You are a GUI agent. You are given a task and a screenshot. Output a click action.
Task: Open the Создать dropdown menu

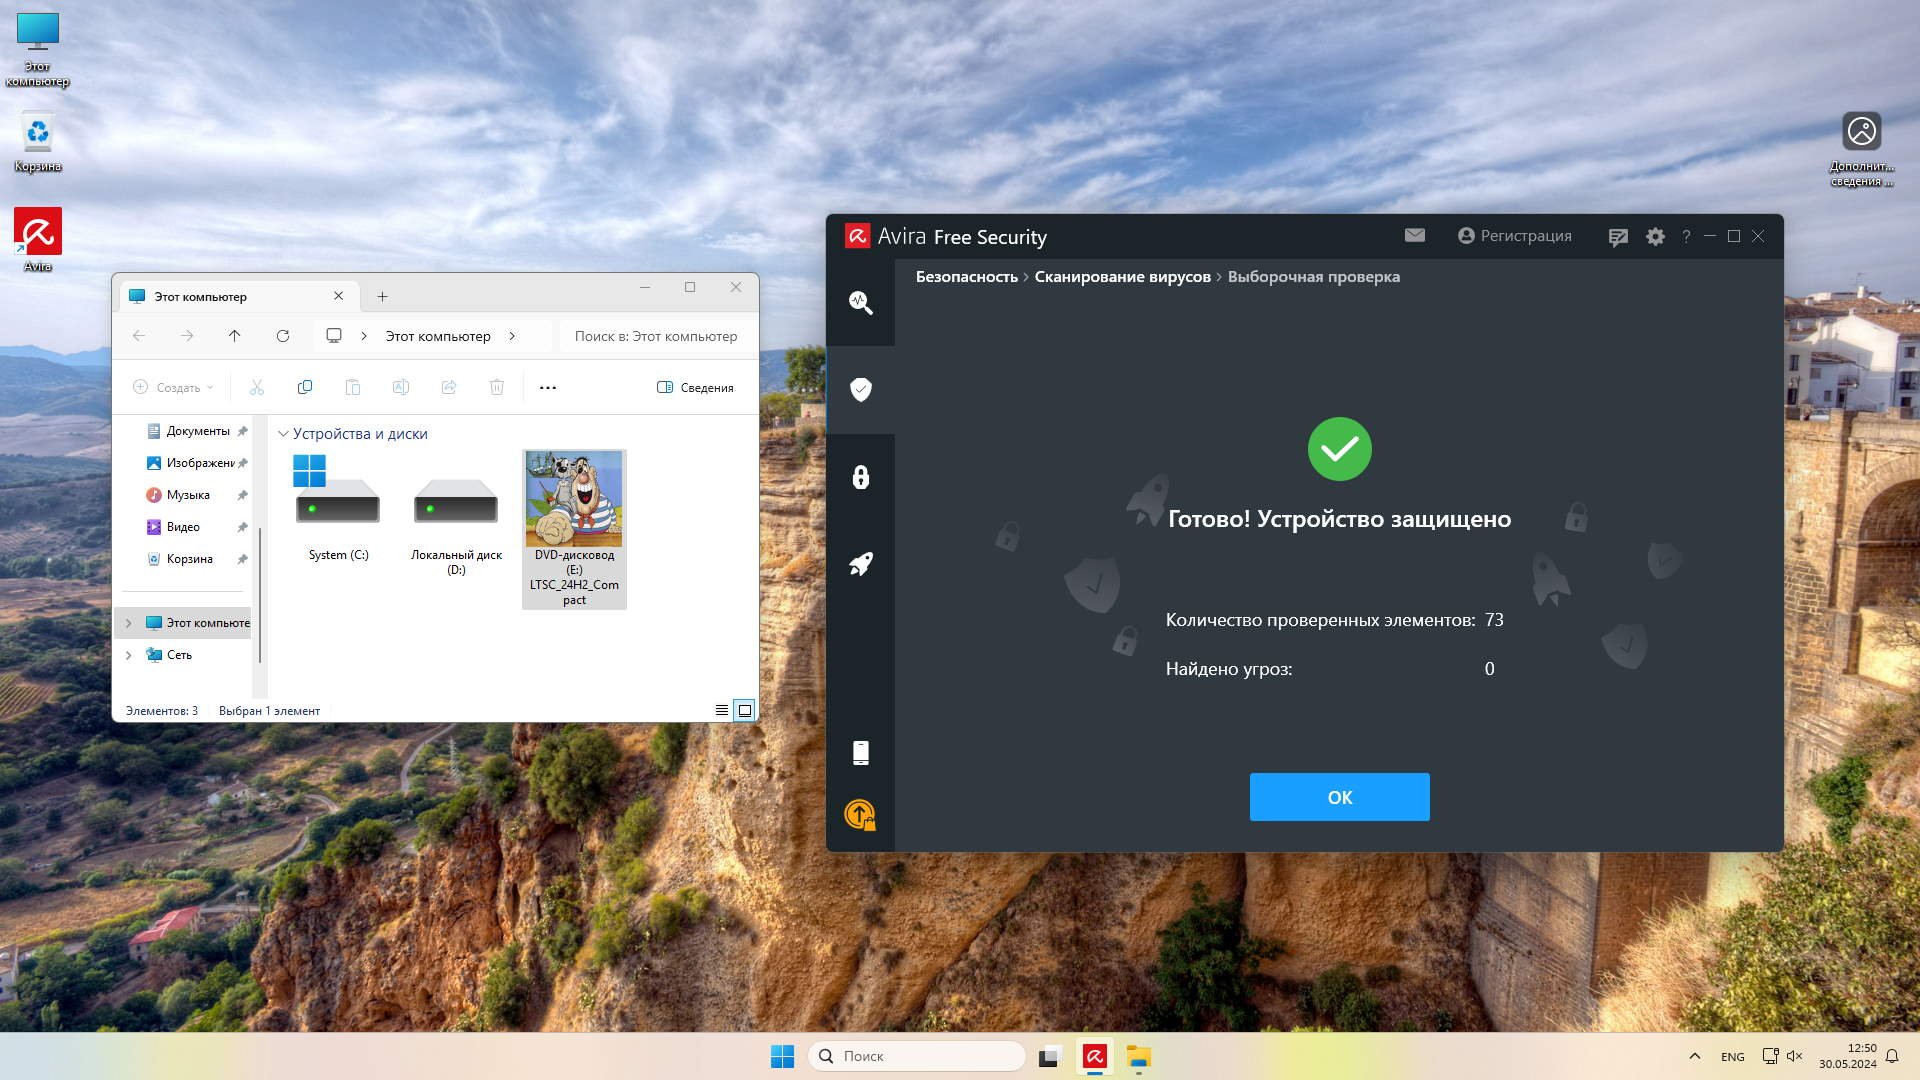[173, 388]
